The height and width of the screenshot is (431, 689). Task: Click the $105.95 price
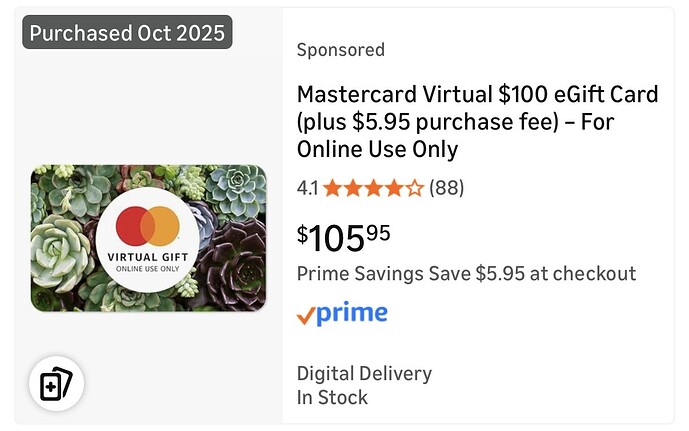[x=343, y=236]
